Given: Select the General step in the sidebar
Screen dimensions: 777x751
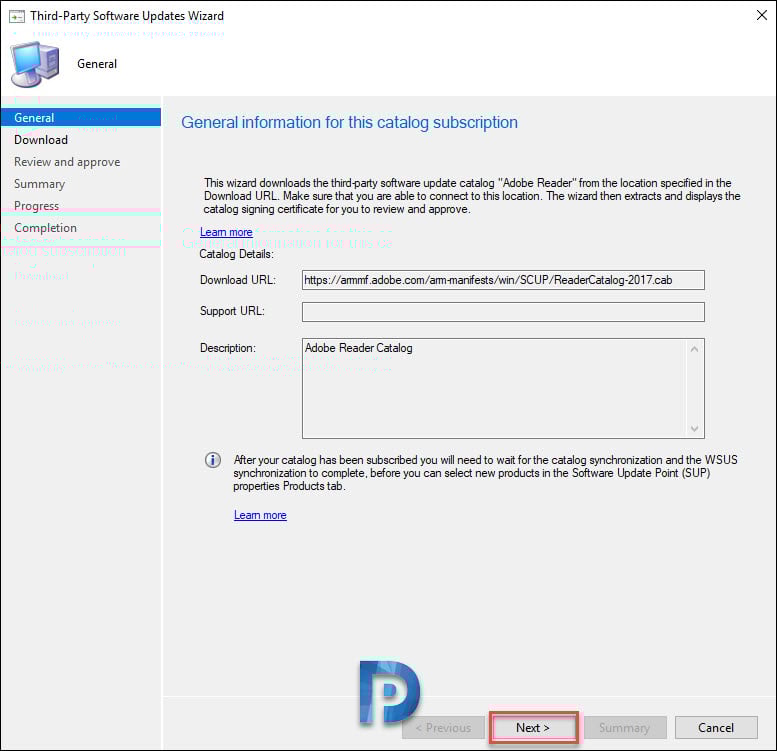Looking at the screenshot, I should tap(81, 117).
